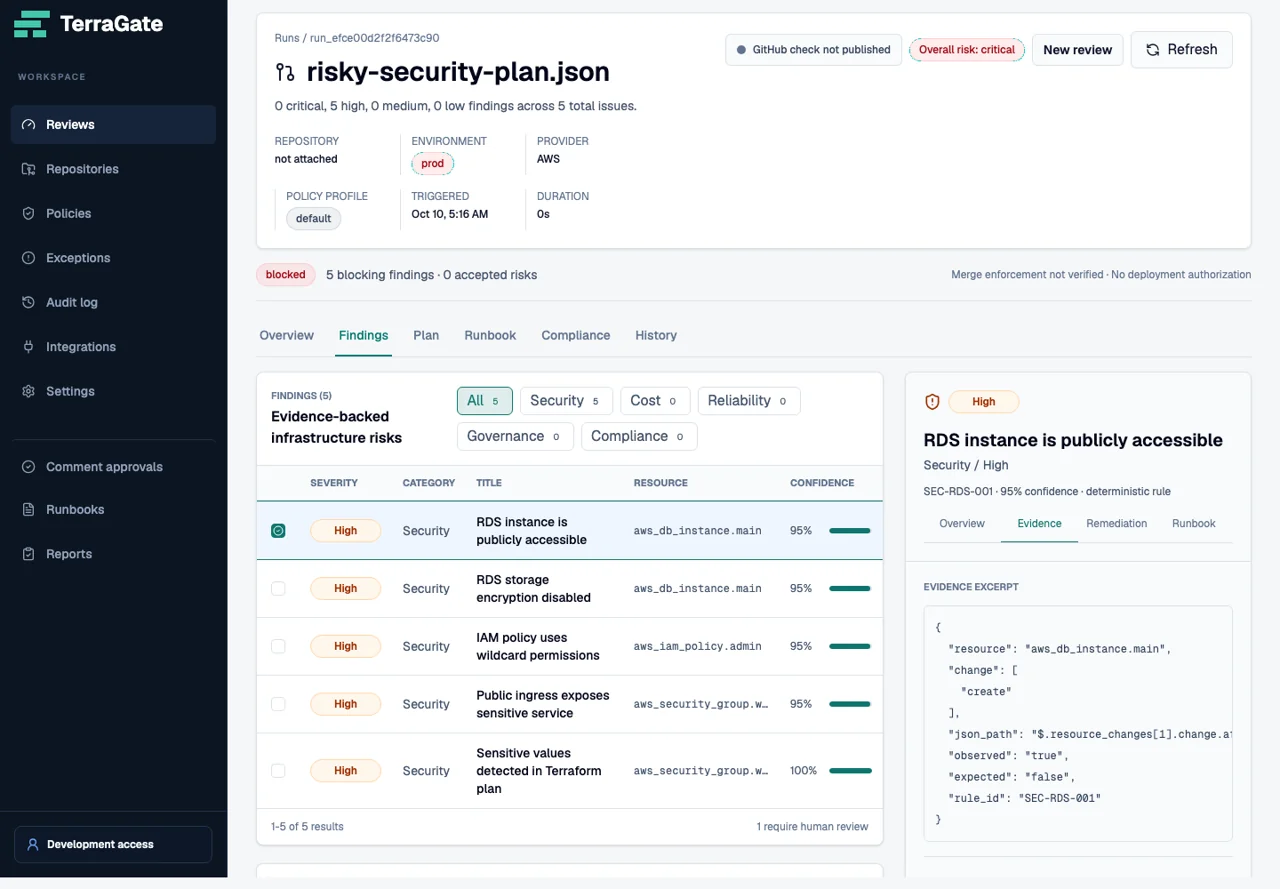Screen dimensions: 1280x889
Task: Check the RDS storage encryption disabled row
Action: click(278, 589)
